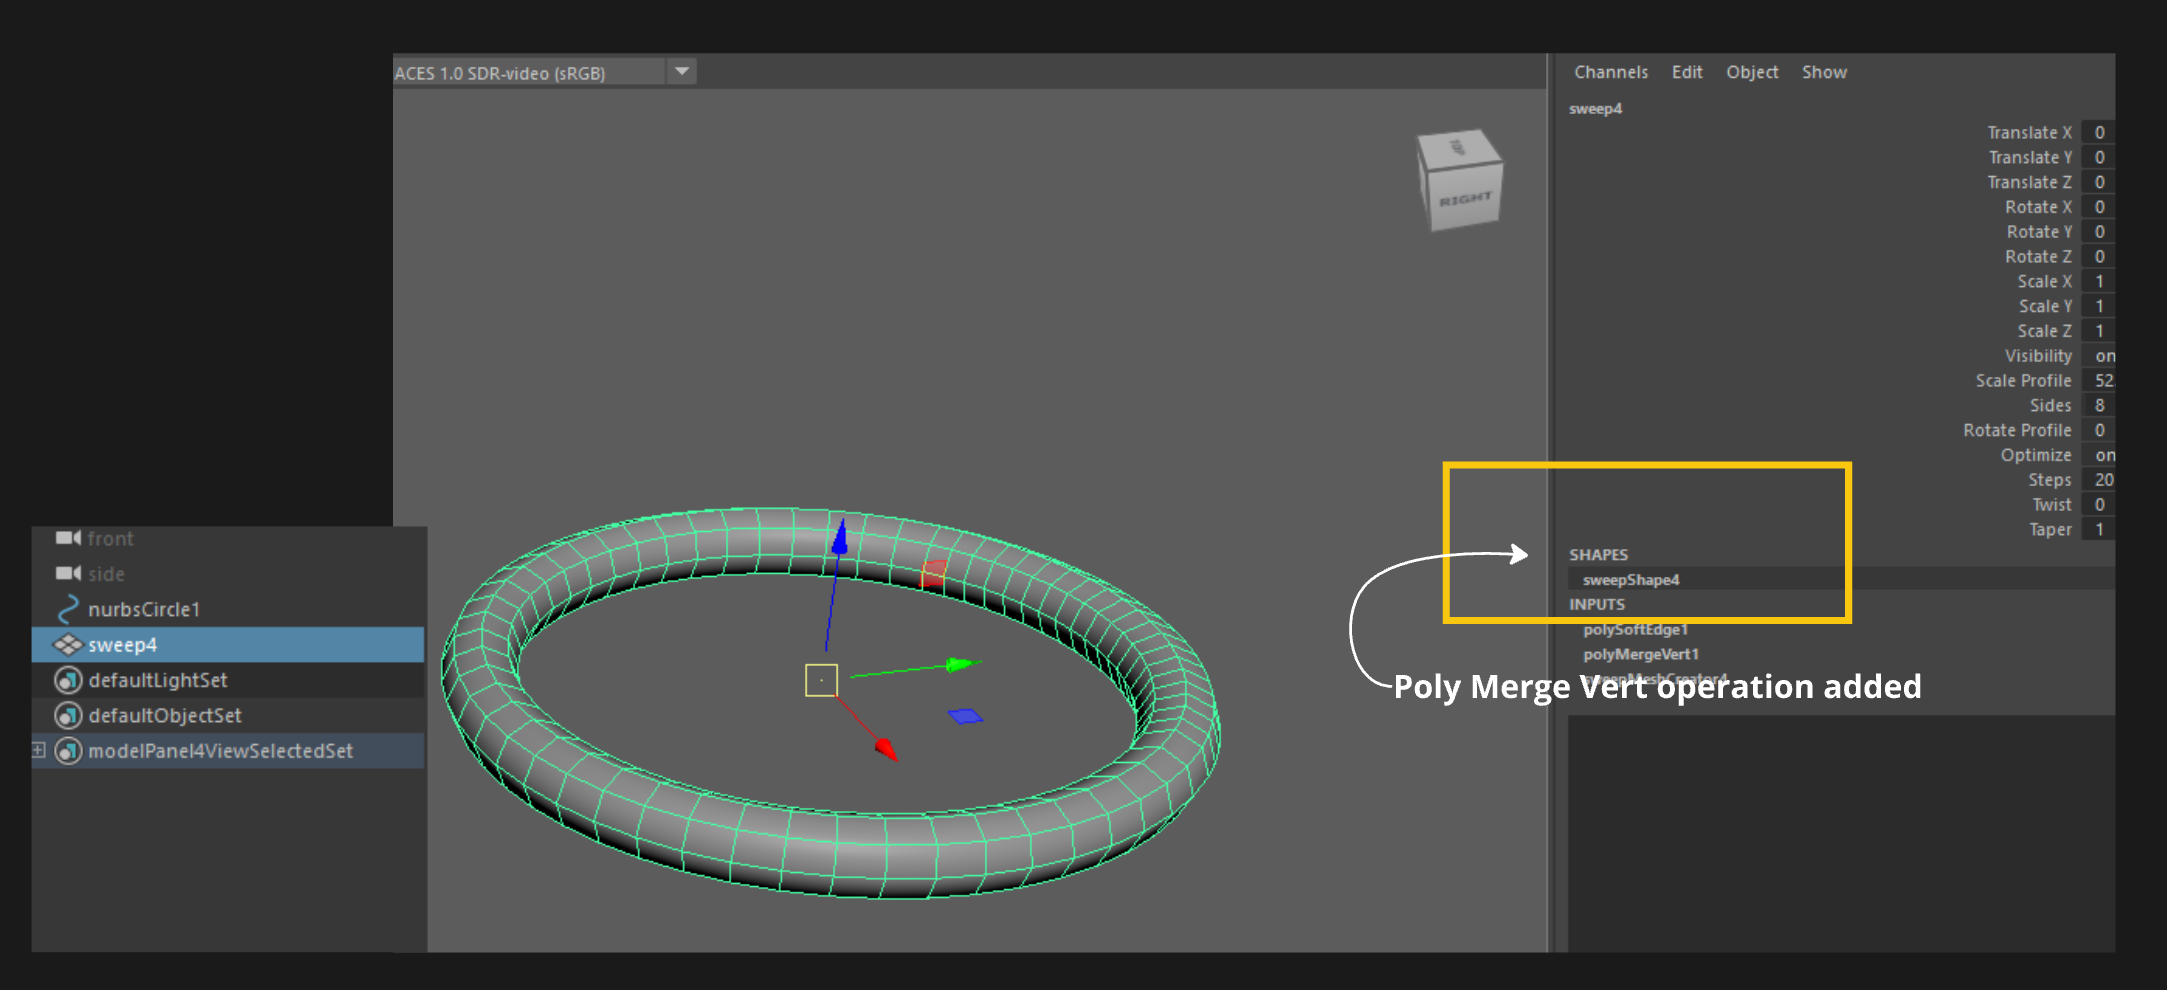The height and width of the screenshot is (990, 2167).
Task: Click the sweep4 mesh icon
Action: point(68,645)
